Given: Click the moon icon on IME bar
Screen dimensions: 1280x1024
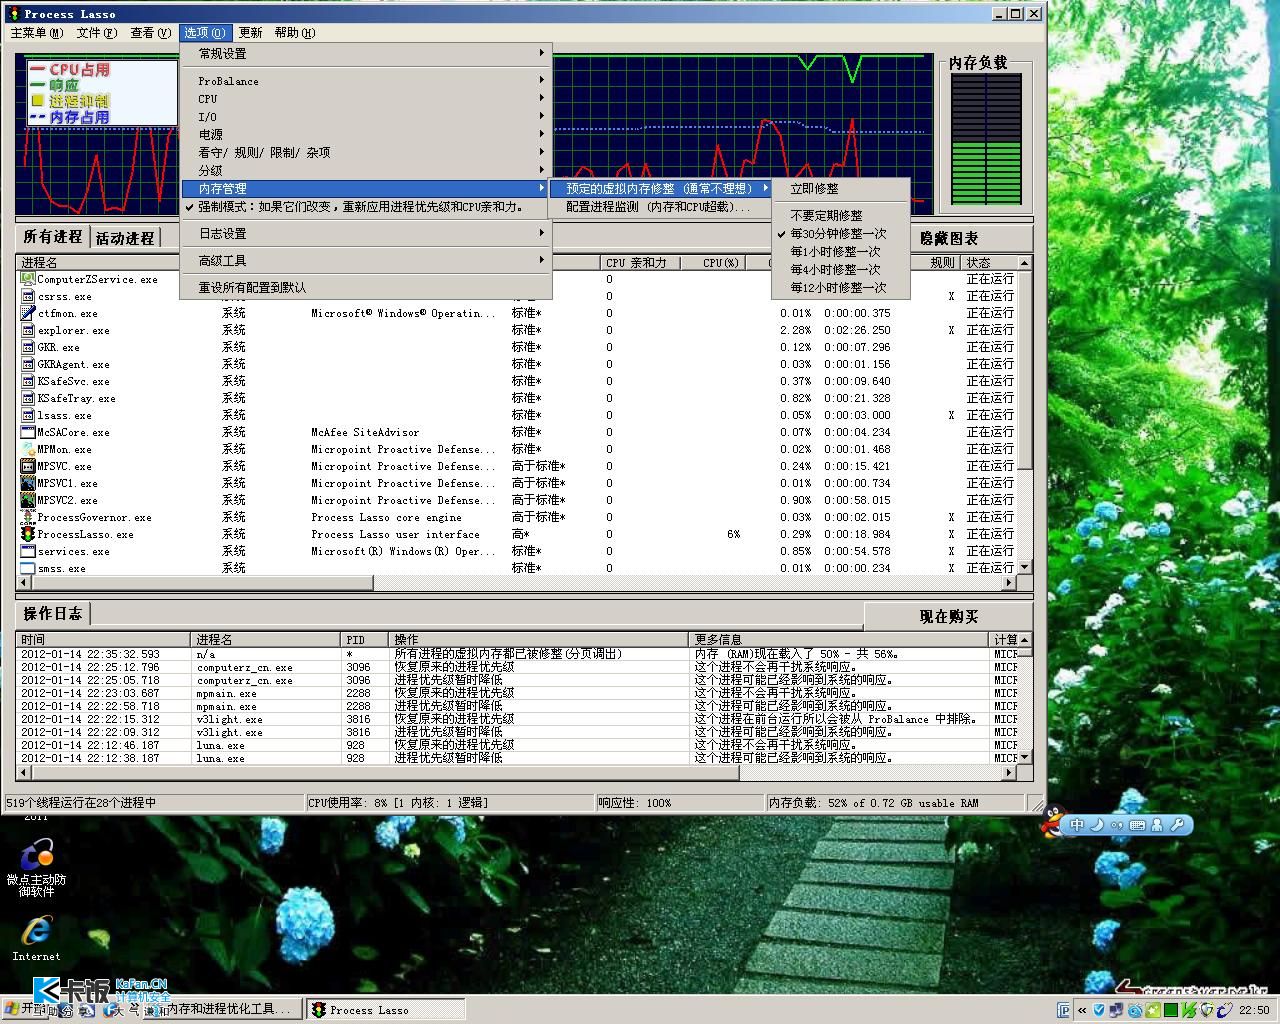Looking at the screenshot, I should (1097, 825).
